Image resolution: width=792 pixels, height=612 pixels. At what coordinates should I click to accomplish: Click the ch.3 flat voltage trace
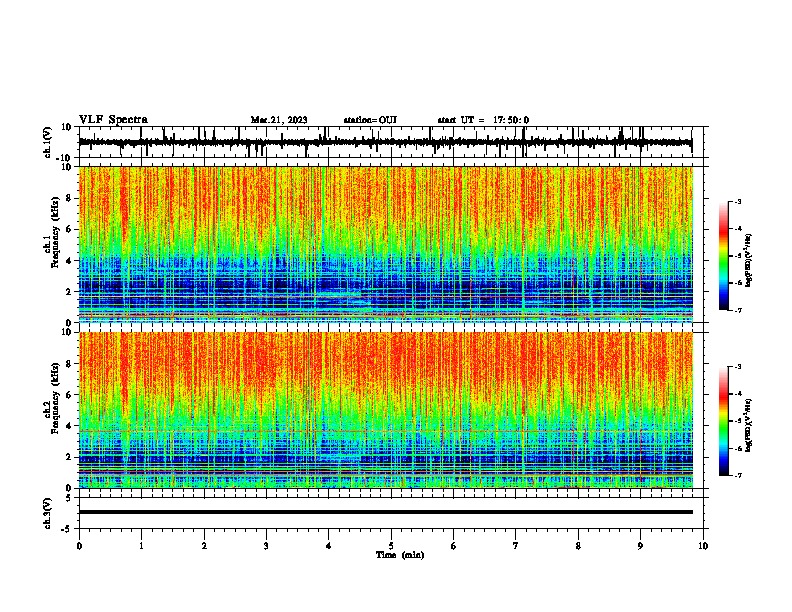pos(386,512)
